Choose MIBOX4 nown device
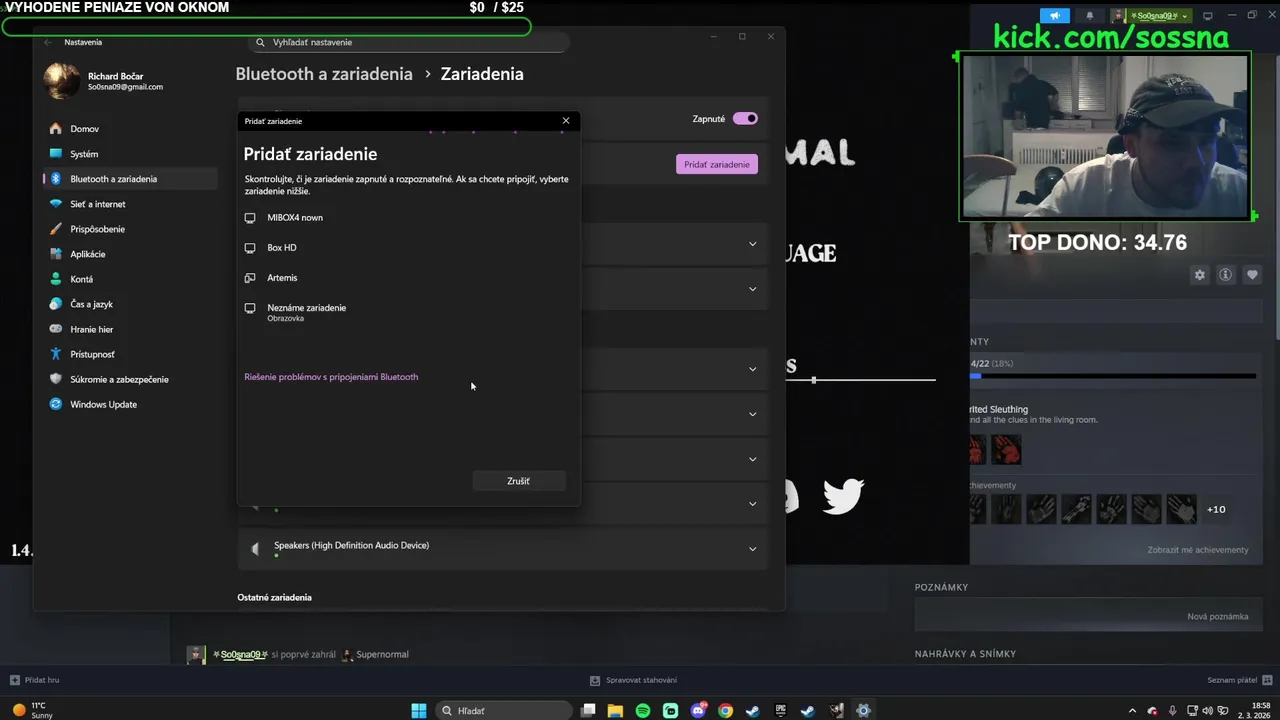This screenshot has width=1280, height=720. pos(408,217)
